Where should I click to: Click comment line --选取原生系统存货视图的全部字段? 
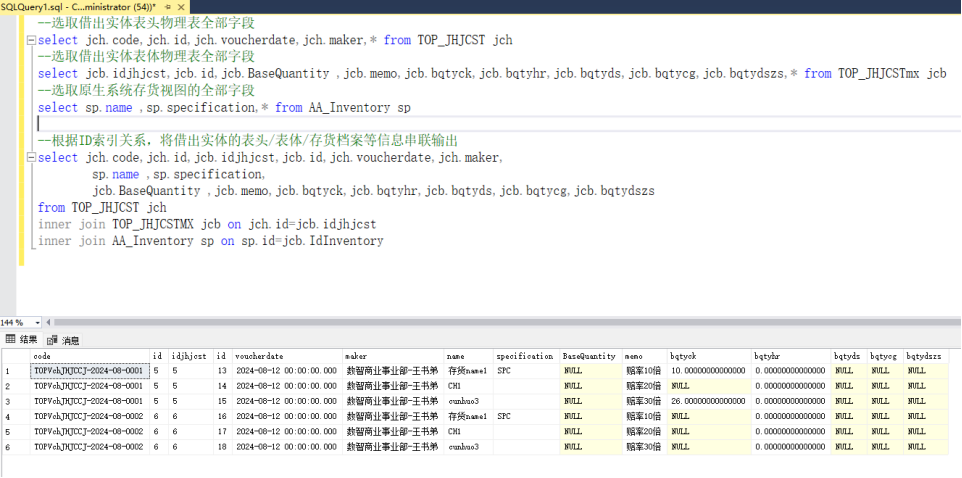146,91
